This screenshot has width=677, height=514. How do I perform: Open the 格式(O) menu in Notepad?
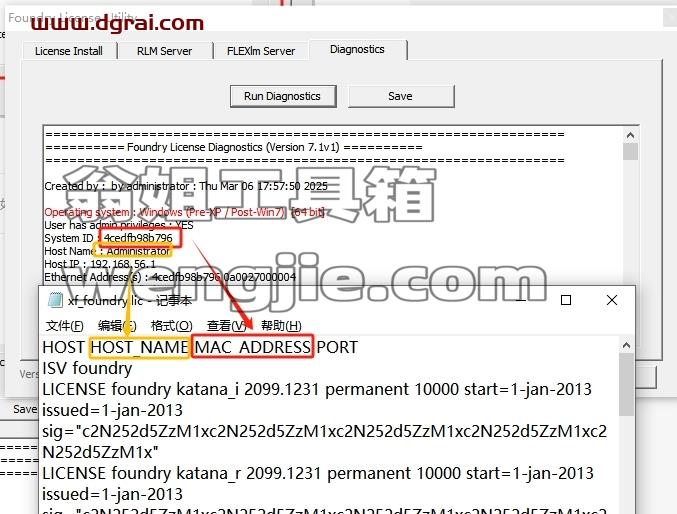(171, 325)
